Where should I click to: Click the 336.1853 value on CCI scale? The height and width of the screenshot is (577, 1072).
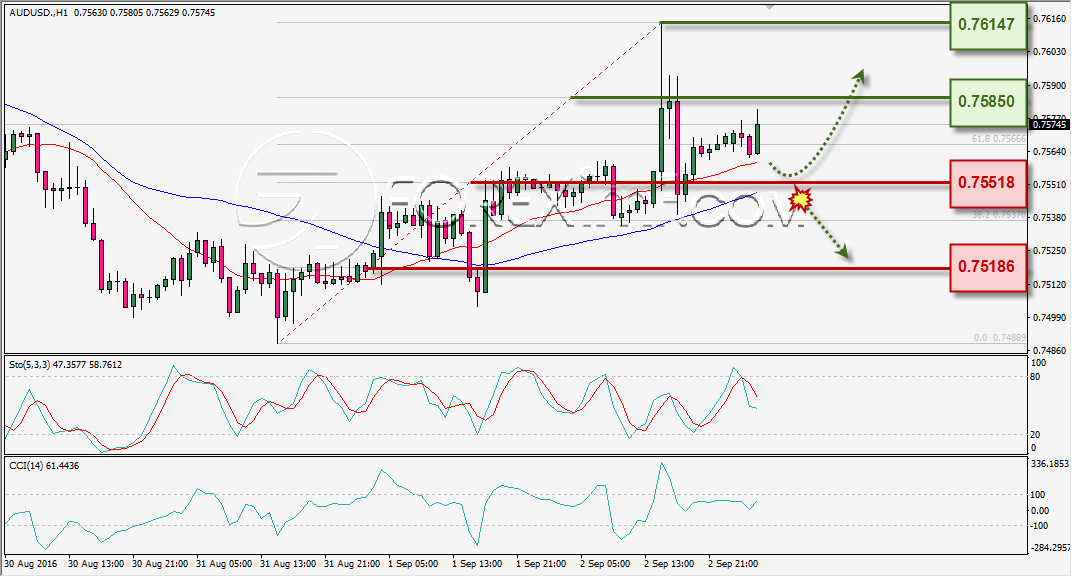pyautogui.click(x=1049, y=464)
